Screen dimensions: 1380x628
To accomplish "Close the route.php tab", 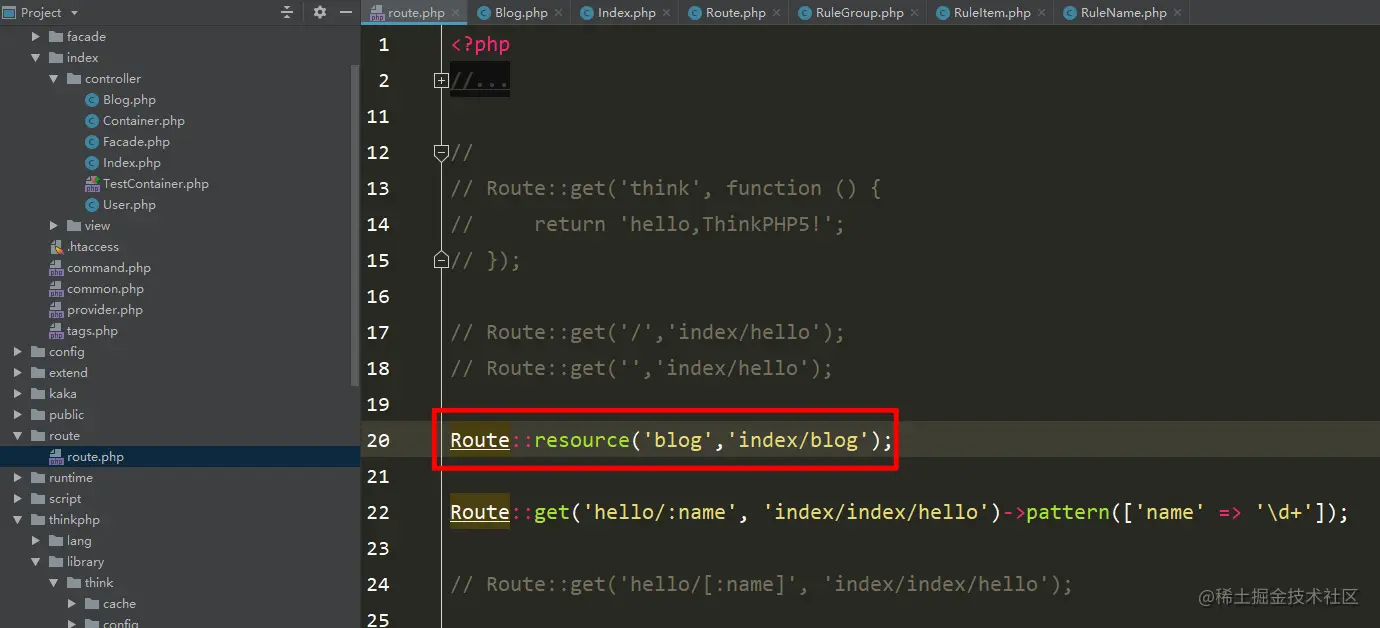I will click(456, 13).
